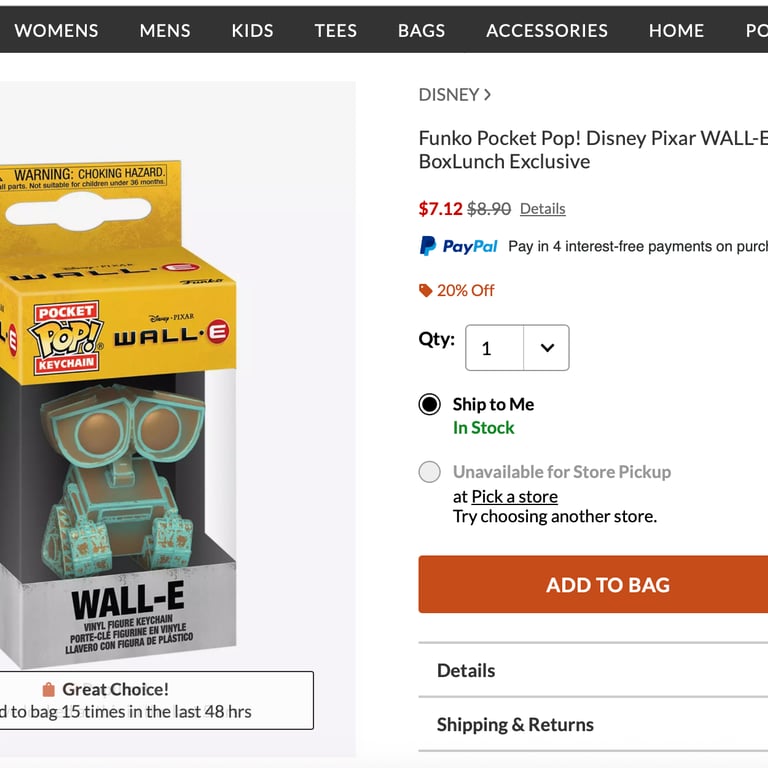Select the Ship to Me radio button
768x768 pixels.
pyautogui.click(x=430, y=404)
